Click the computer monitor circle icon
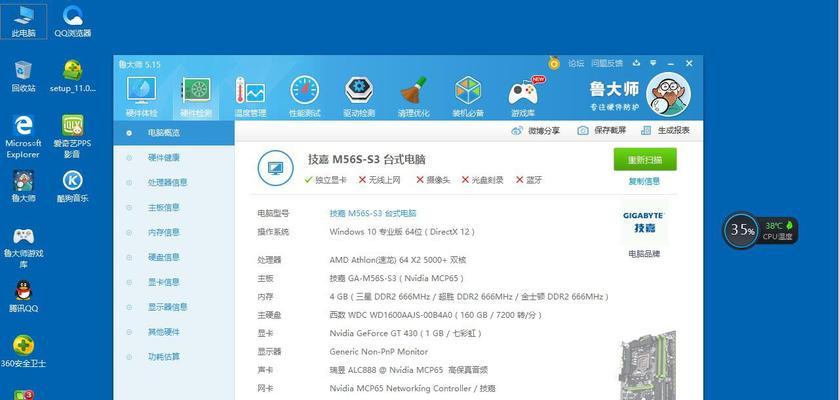 pos(276,168)
